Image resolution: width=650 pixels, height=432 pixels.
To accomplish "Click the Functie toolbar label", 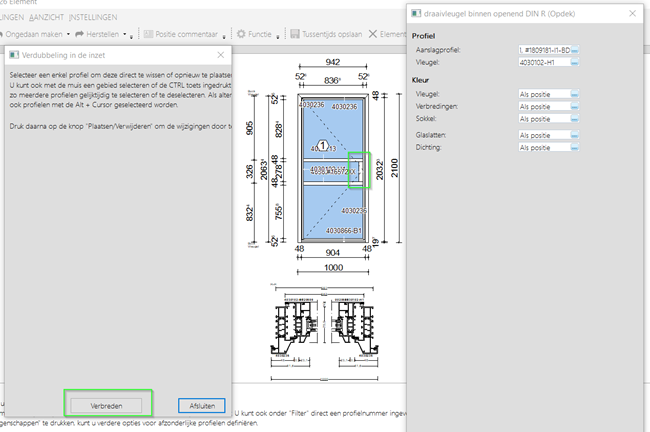I will [260, 34].
